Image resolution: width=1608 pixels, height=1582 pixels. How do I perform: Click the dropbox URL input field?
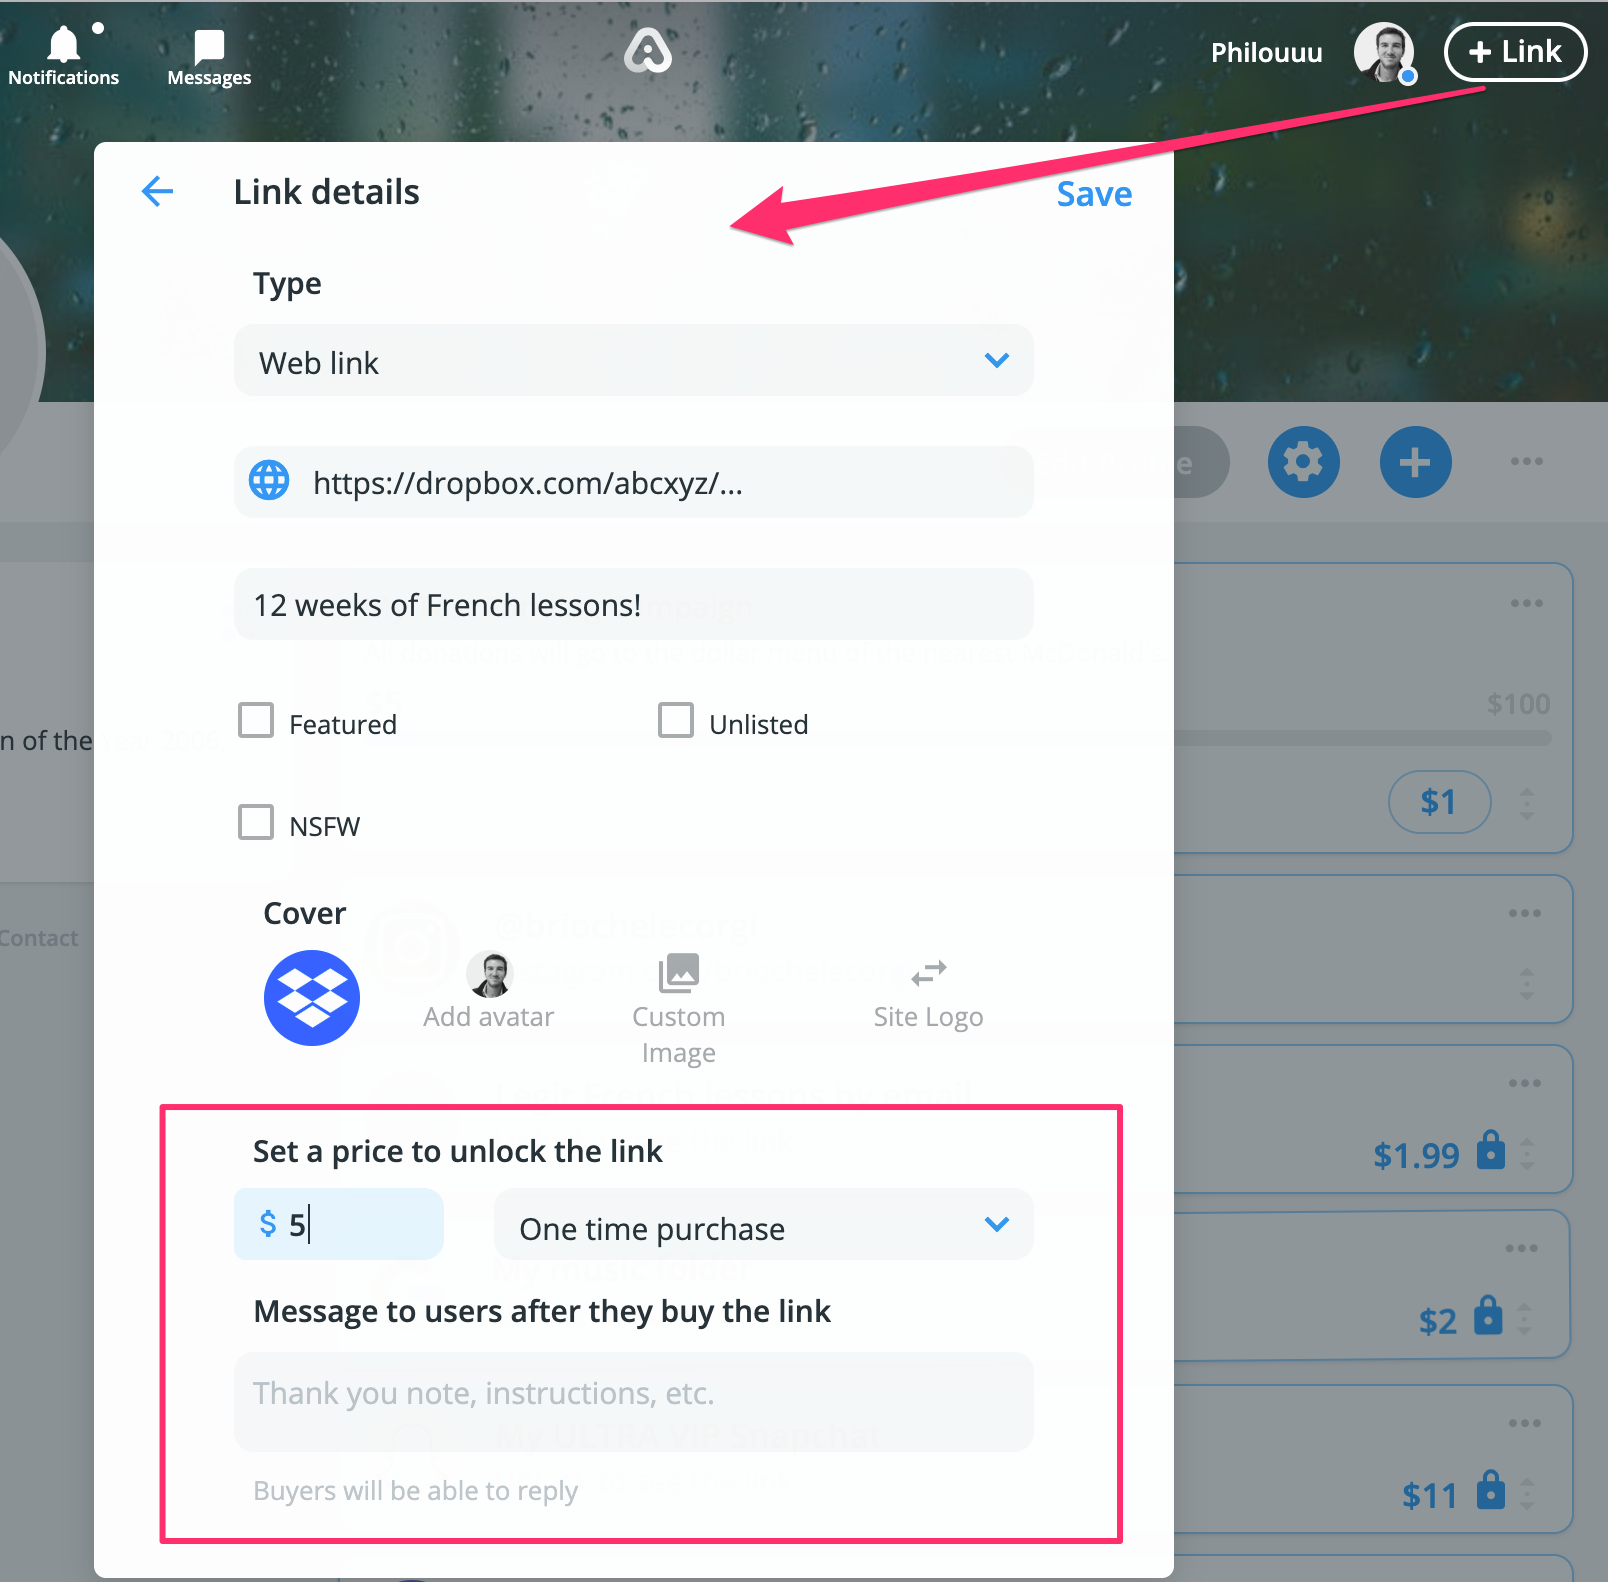tap(633, 482)
